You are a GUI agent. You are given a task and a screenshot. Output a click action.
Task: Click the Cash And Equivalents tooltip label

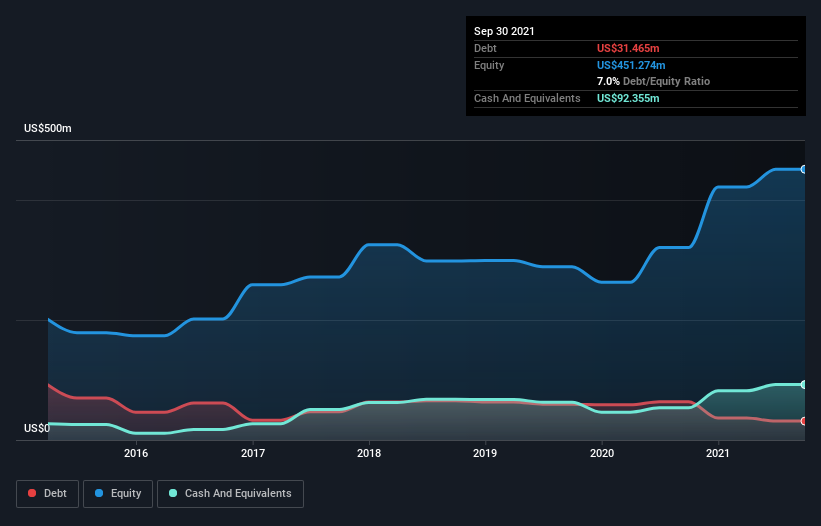coord(527,98)
